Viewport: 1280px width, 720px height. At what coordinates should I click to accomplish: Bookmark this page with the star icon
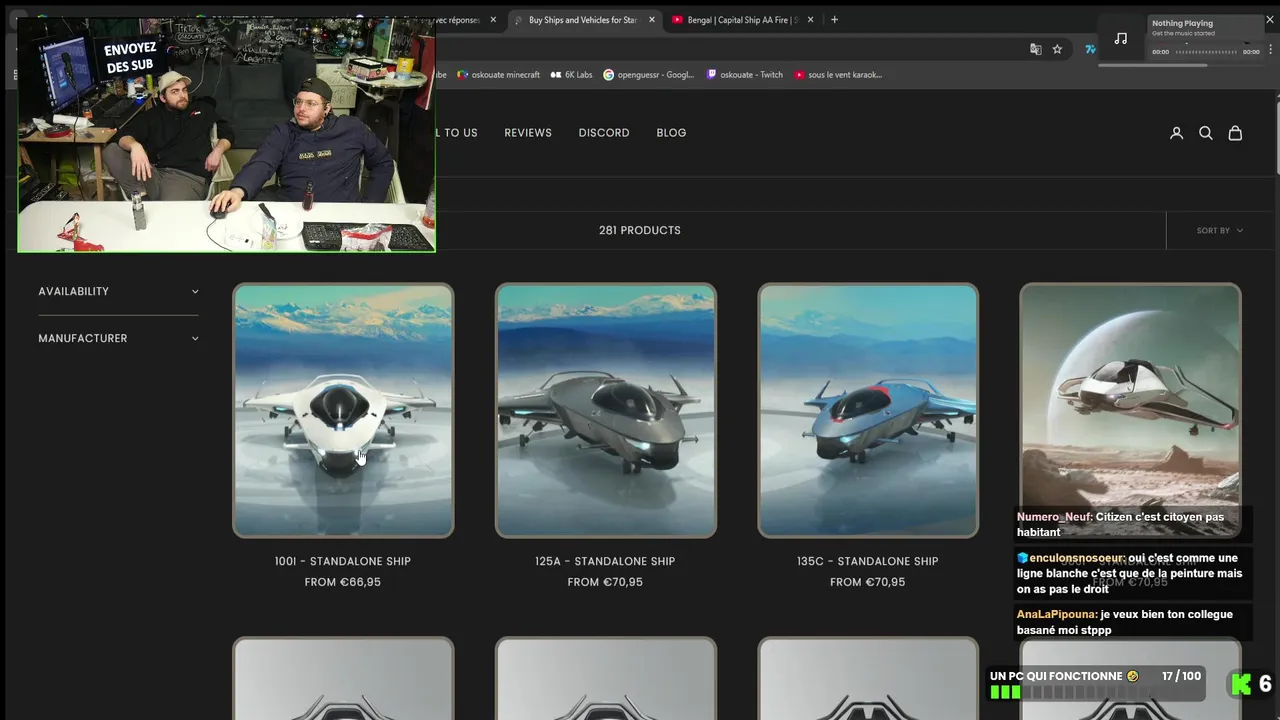pyautogui.click(x=1057, y=49)
